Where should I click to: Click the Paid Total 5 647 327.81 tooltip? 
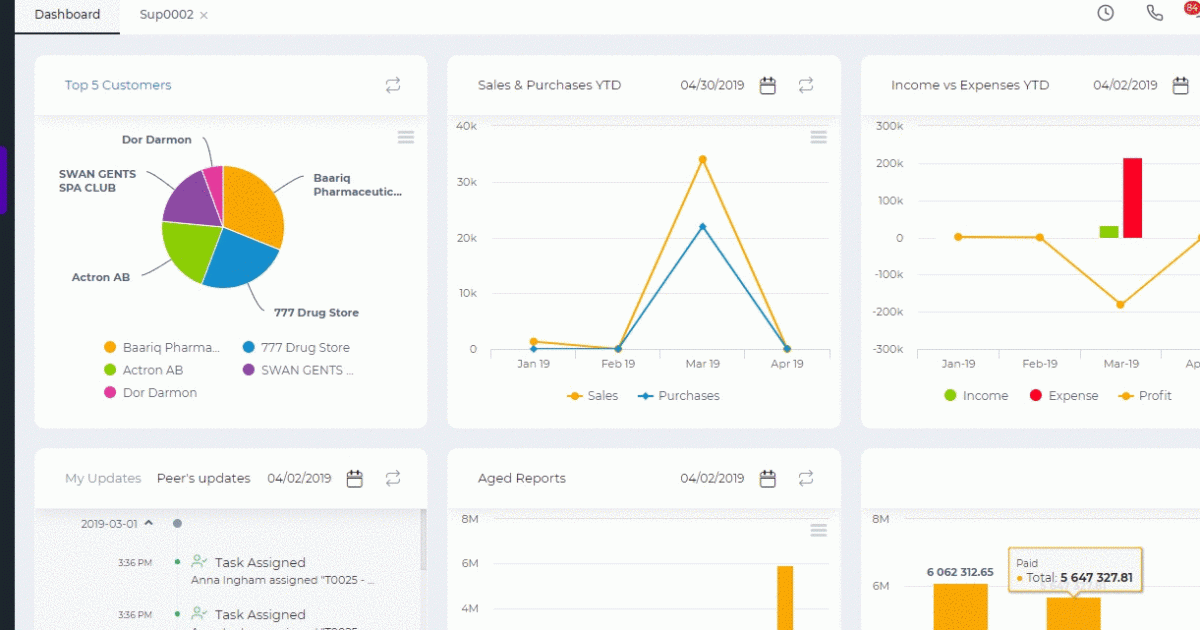(x=1075, y=571)
